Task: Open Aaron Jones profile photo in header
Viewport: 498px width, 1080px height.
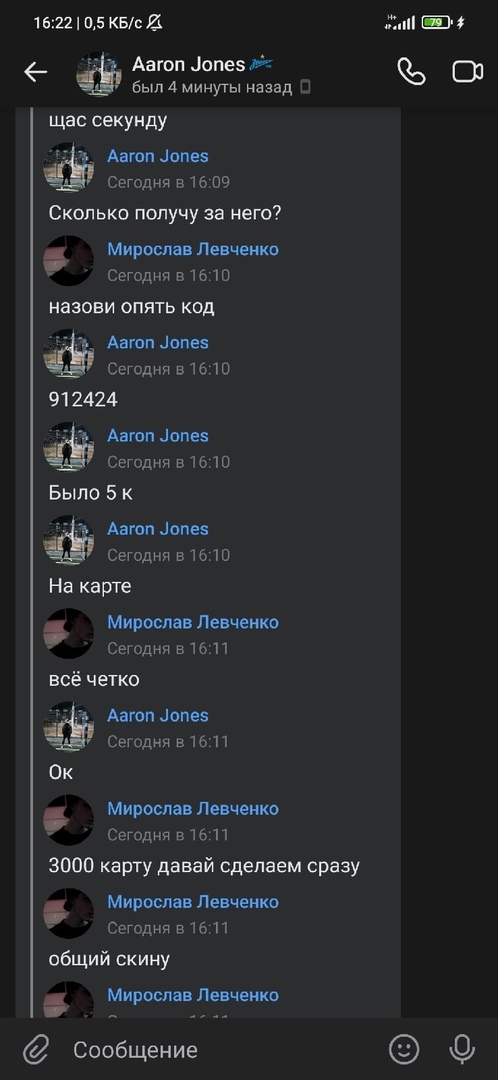Action: [x=98, y=74]
